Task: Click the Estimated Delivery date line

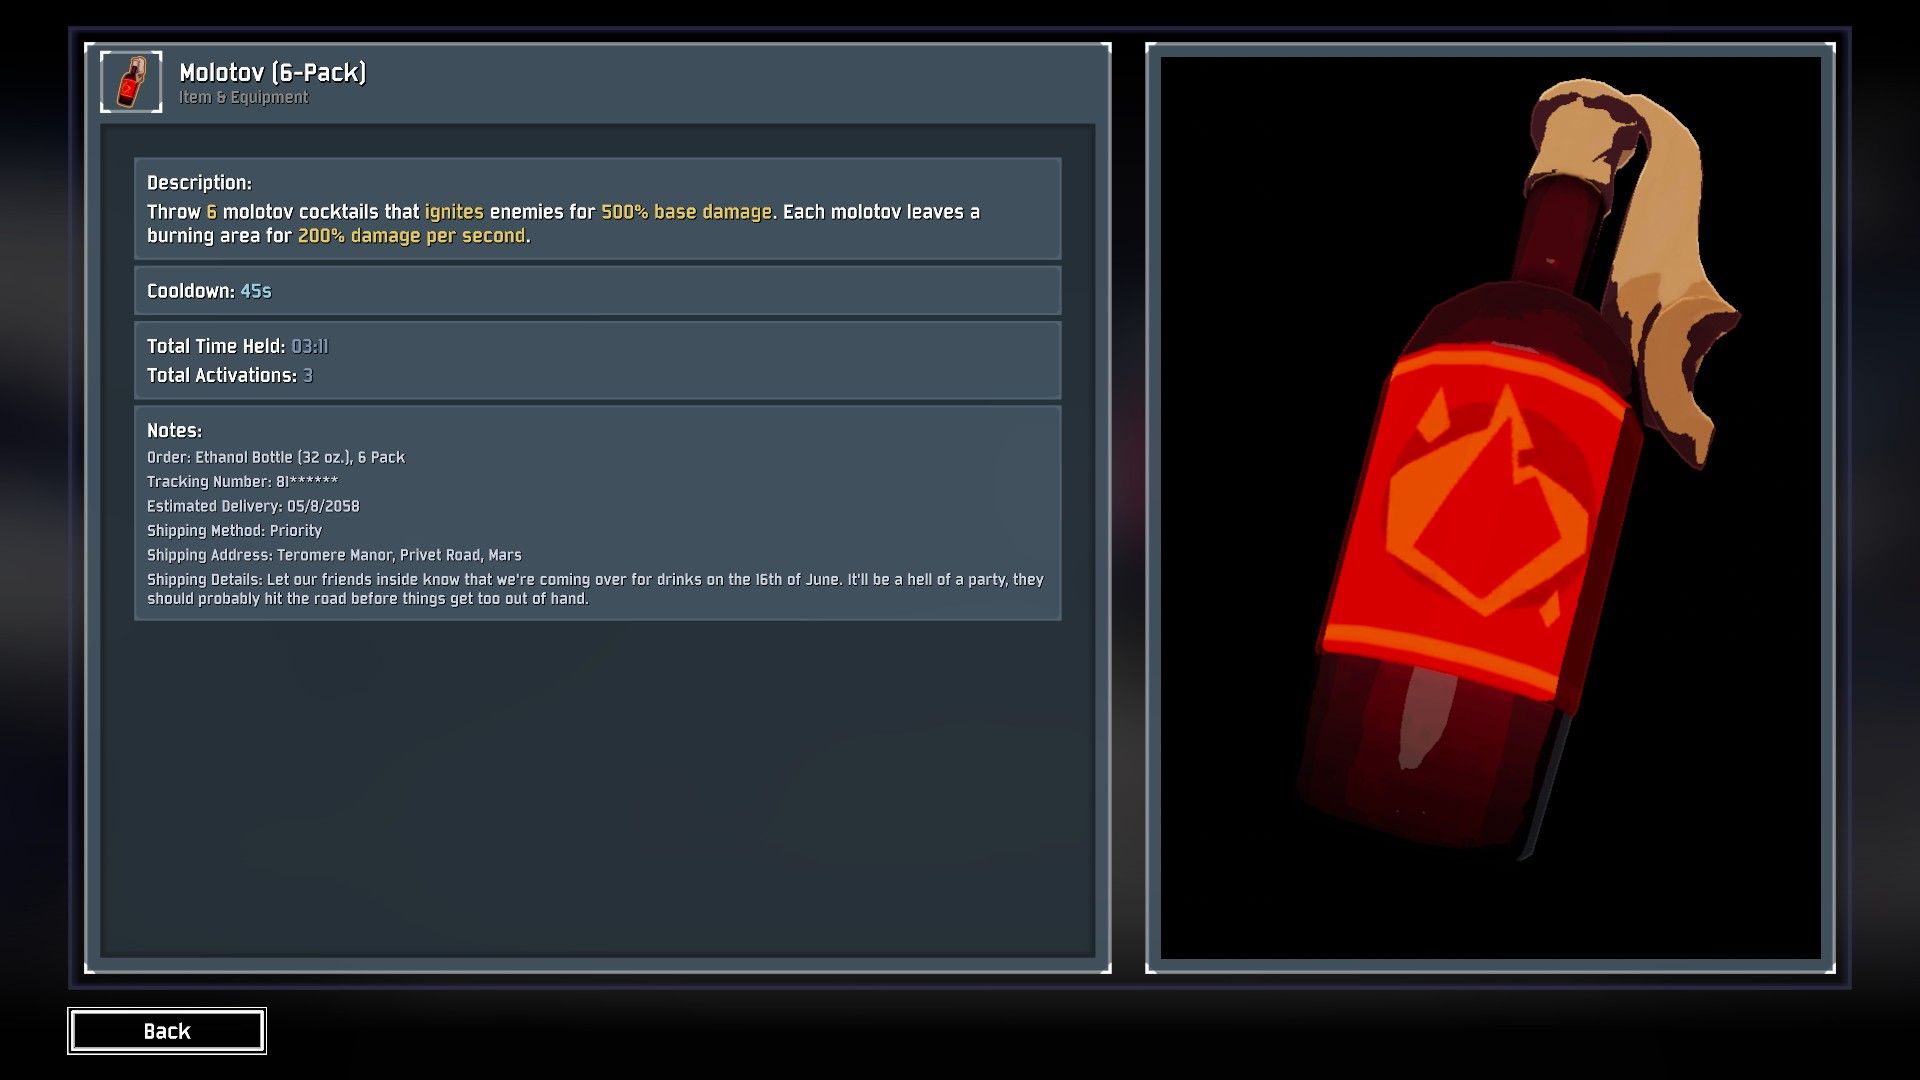Action: tap(253, 506)
